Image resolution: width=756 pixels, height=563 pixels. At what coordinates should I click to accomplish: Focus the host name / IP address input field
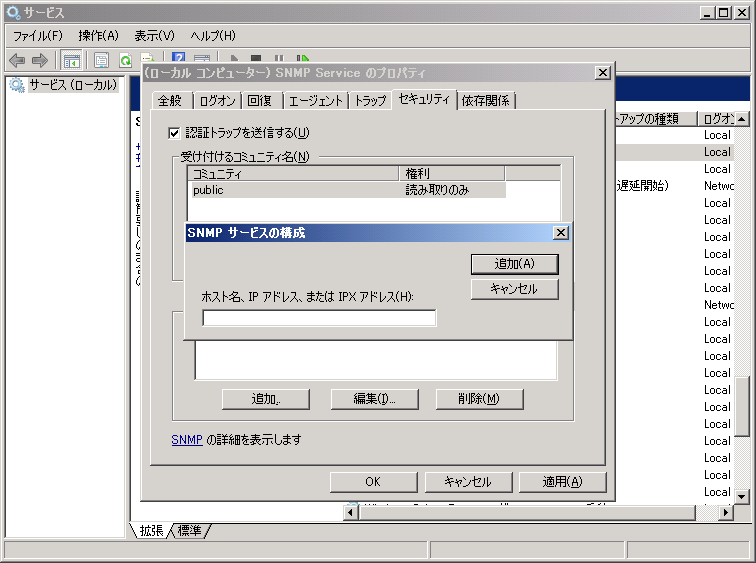(x=320, y=318)
